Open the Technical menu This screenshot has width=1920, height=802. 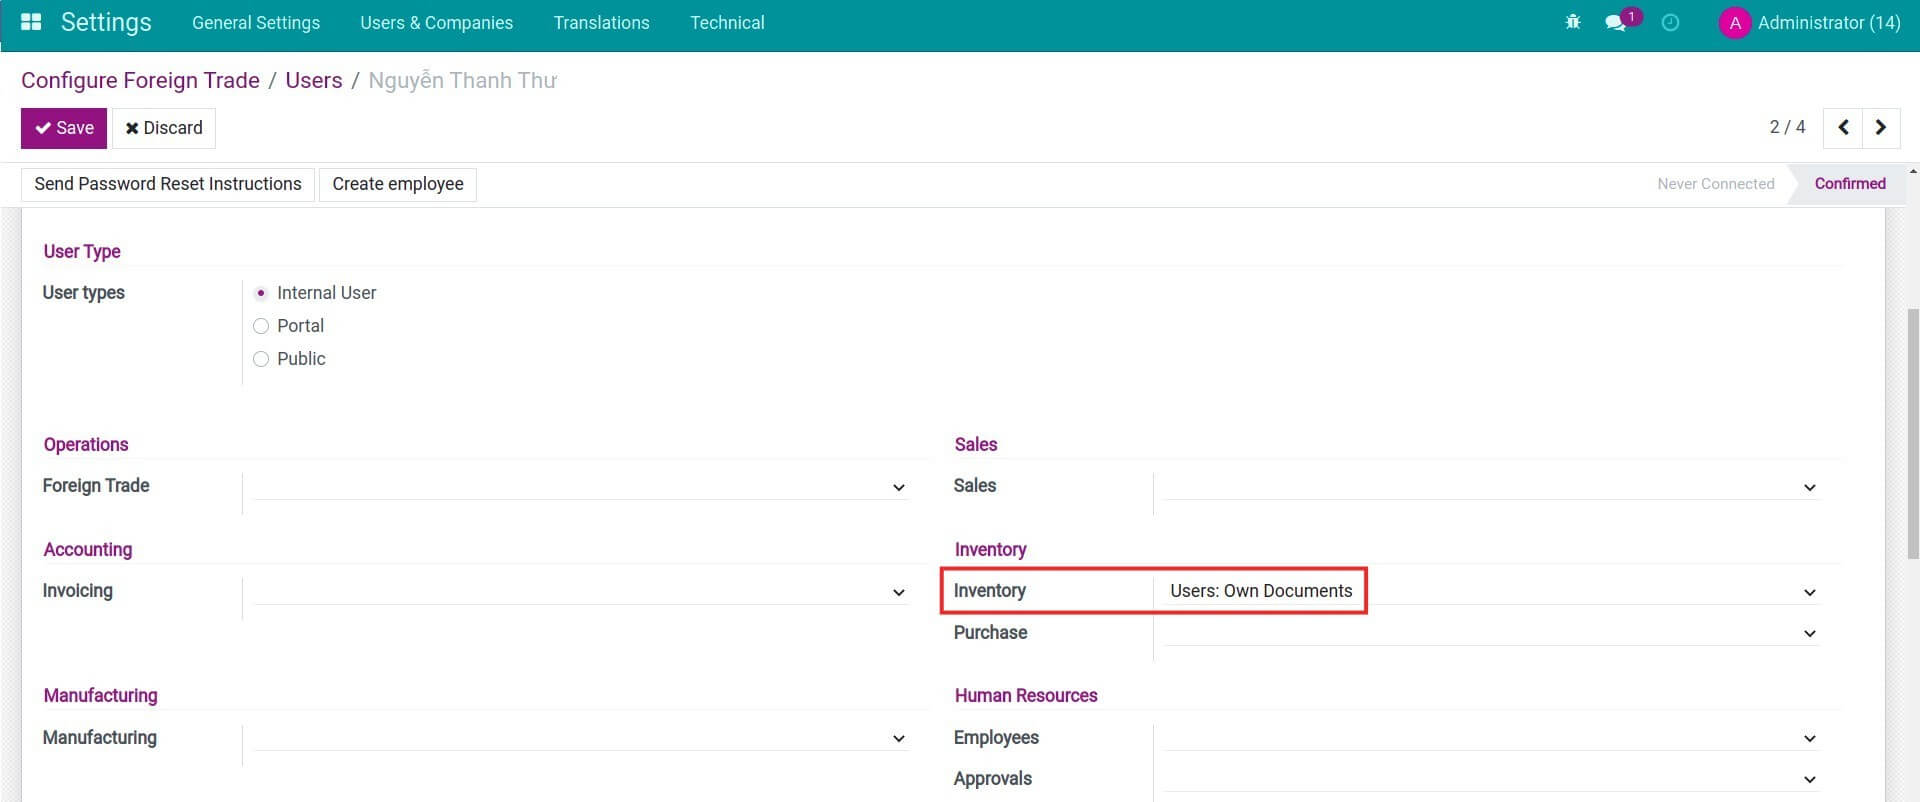(727, 22)
